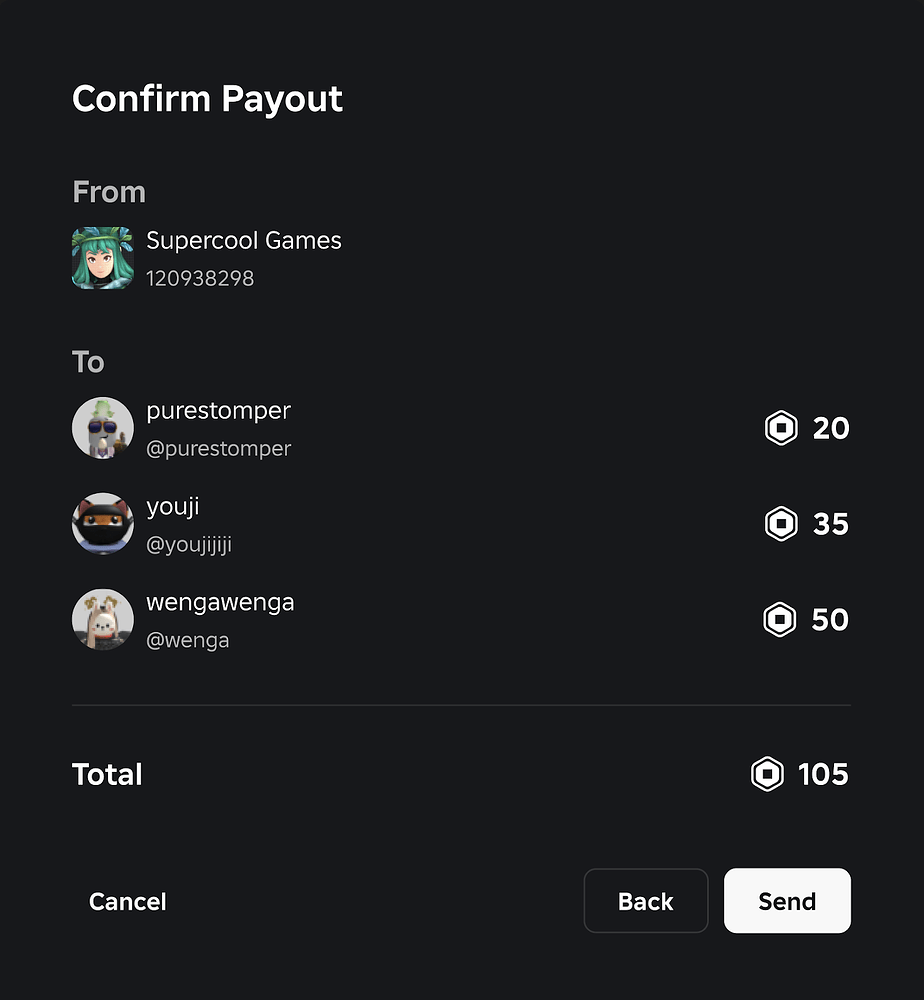Open purestomper's profile by clicking their name
This screenshot has width=924, height=1000.
(x=218, y=410)
